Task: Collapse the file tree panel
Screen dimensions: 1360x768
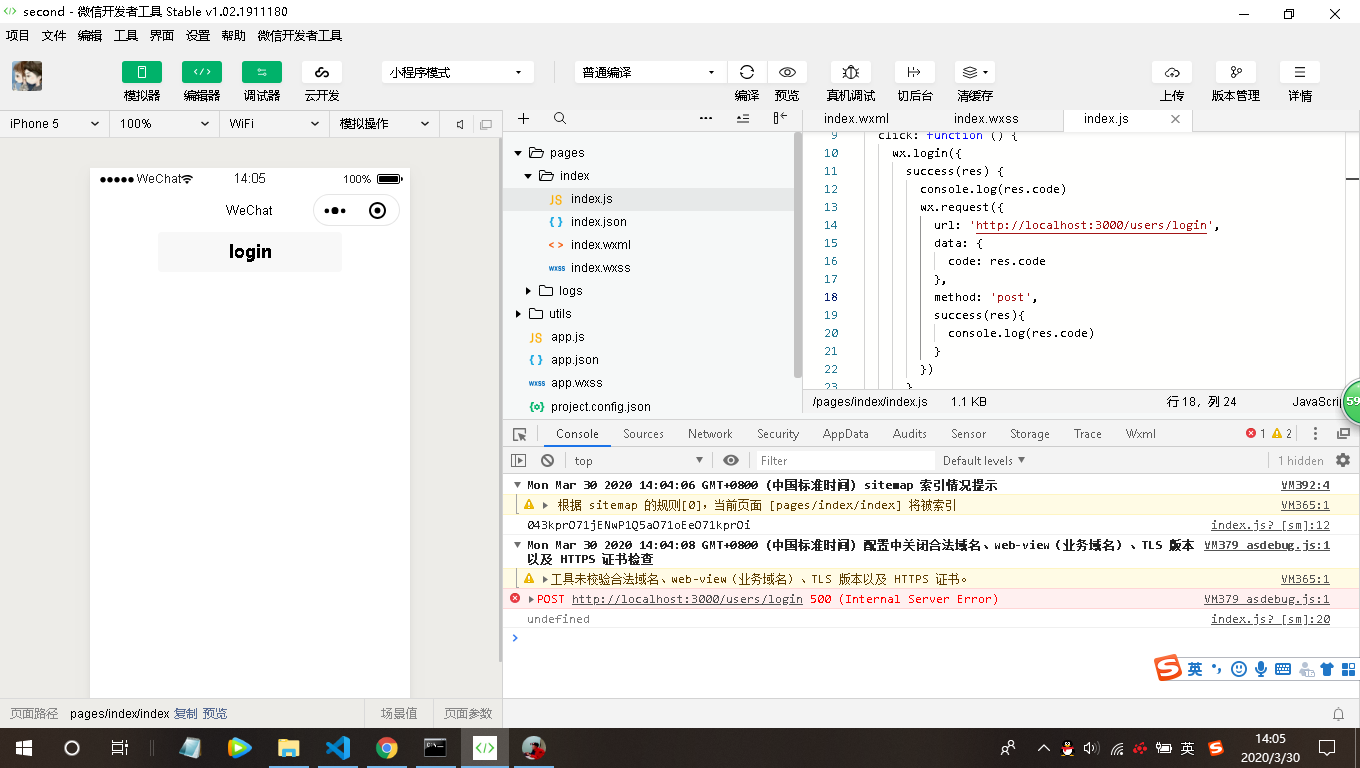Action: tap(780, 118)
